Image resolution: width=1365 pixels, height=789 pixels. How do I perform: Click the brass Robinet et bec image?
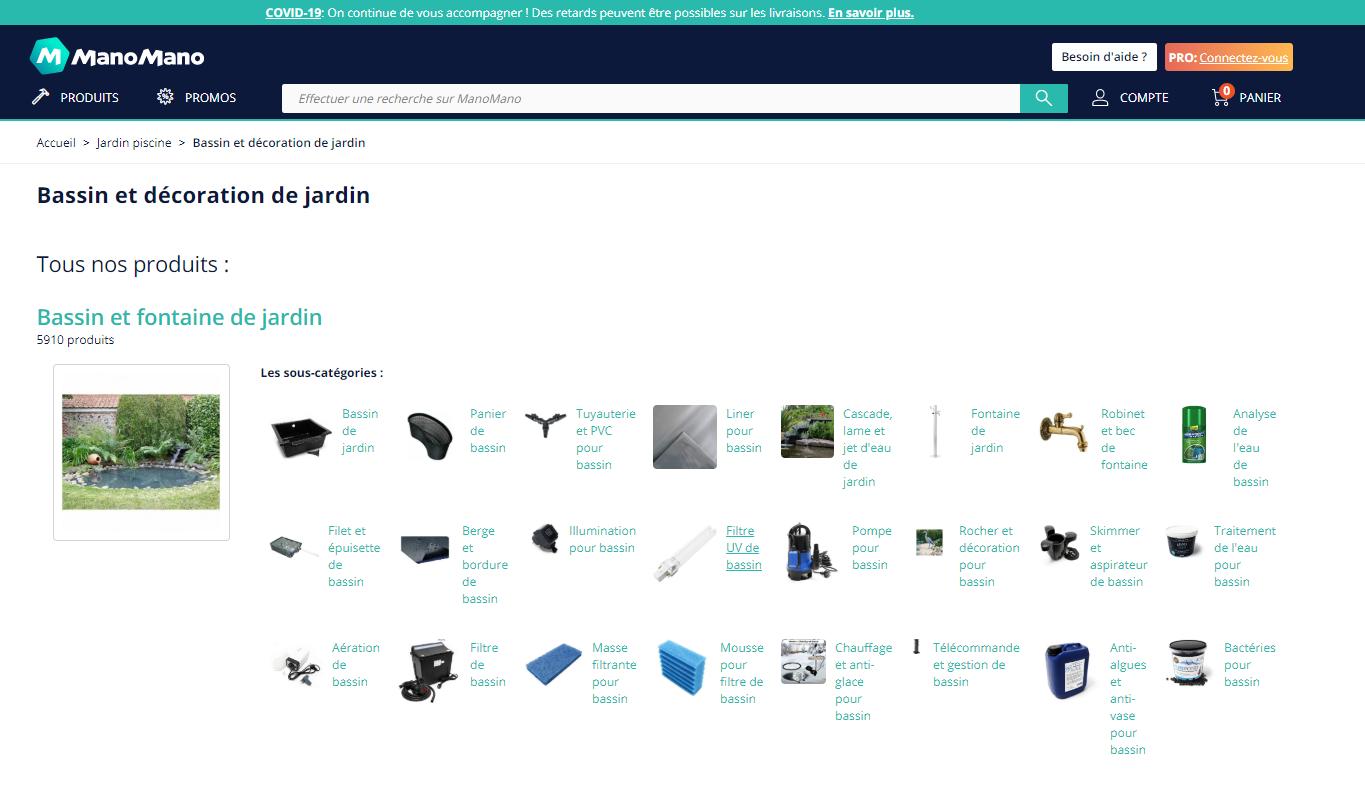(1064, 432)
